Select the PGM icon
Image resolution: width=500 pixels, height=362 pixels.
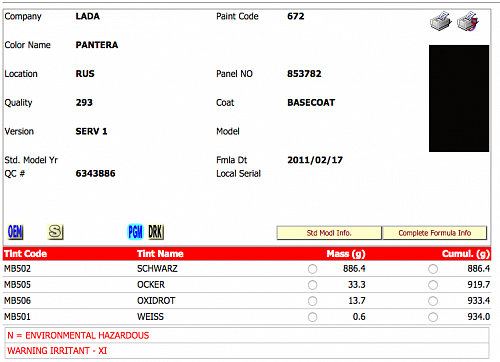pos(135,232)
